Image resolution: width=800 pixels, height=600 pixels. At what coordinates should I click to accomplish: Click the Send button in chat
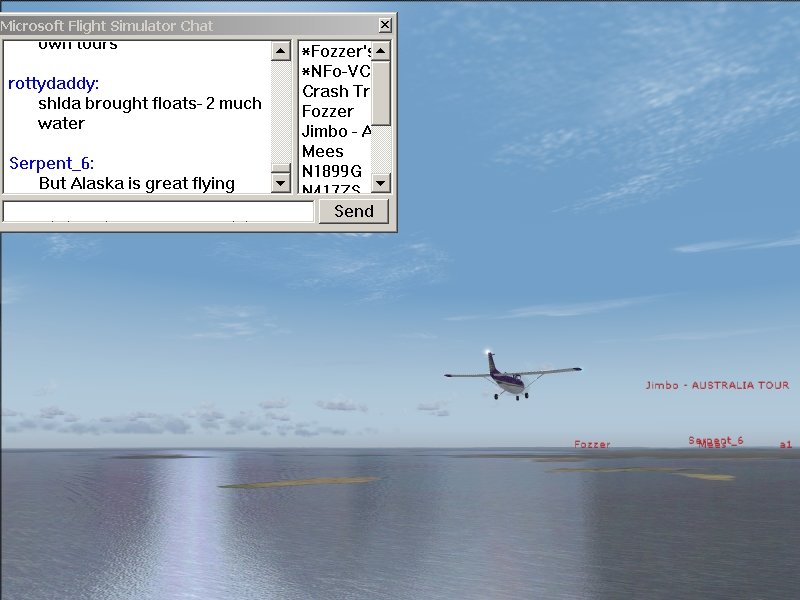[354, 211]
